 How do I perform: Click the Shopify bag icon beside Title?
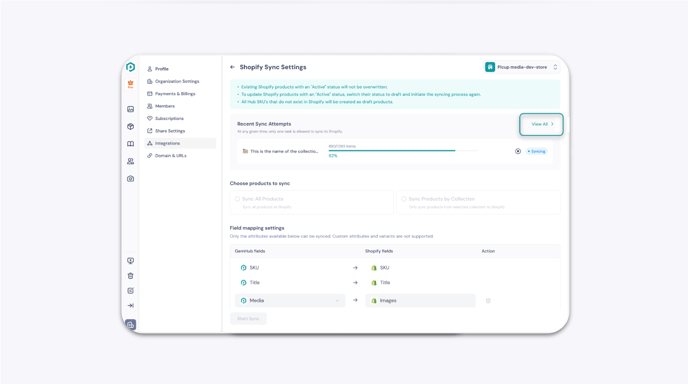click(x=374, y=283)
